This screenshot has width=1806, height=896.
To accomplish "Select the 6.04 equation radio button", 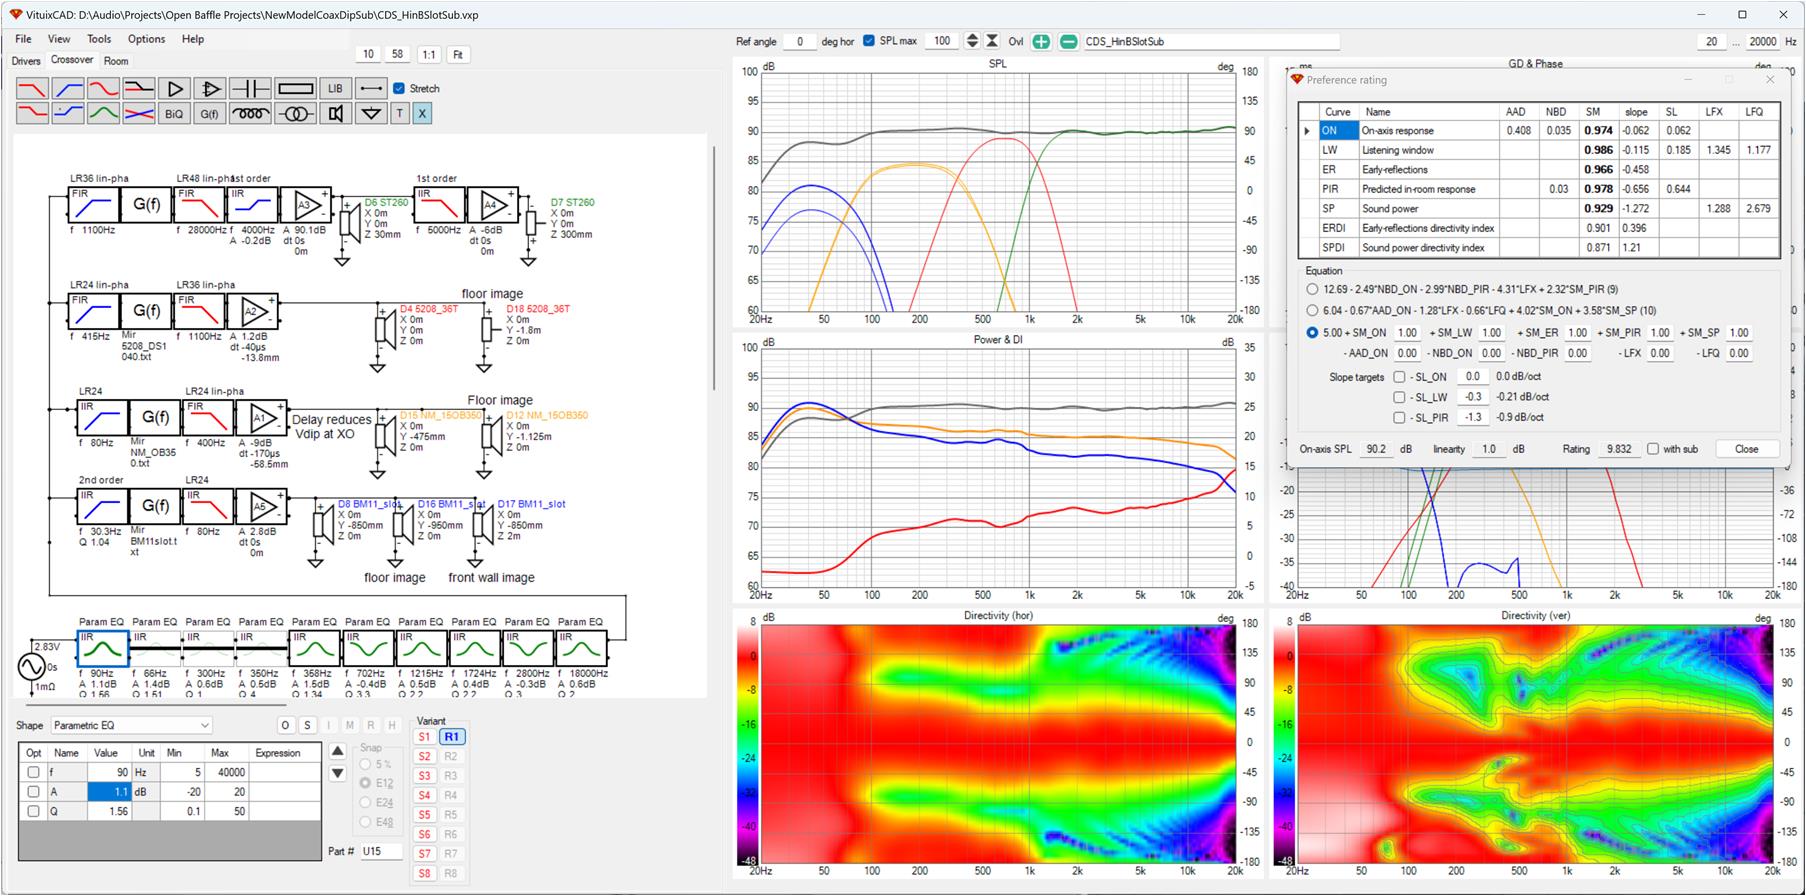I will [x=1312, y=310].
